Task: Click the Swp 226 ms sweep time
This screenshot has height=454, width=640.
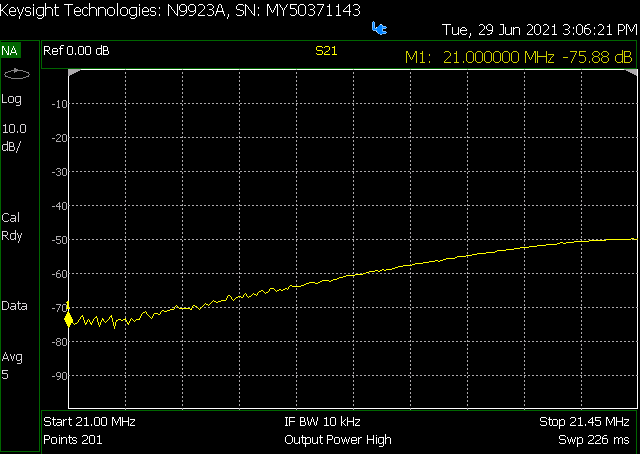Action: point(594,440)
